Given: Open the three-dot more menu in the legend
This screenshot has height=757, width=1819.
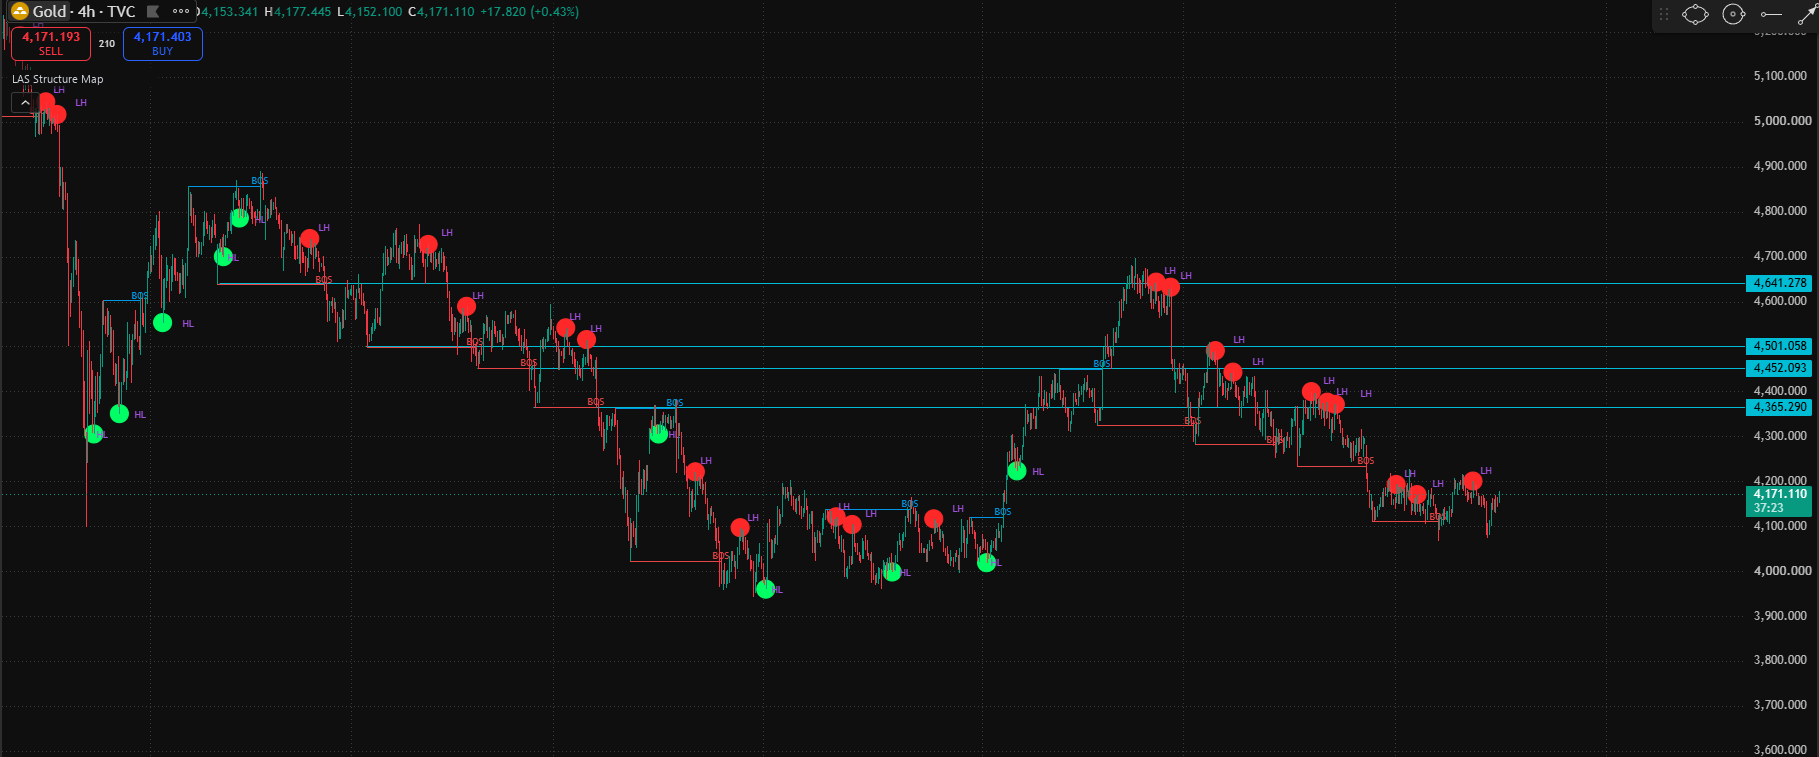Looking at the screenshot, I should tap(181, 12).
